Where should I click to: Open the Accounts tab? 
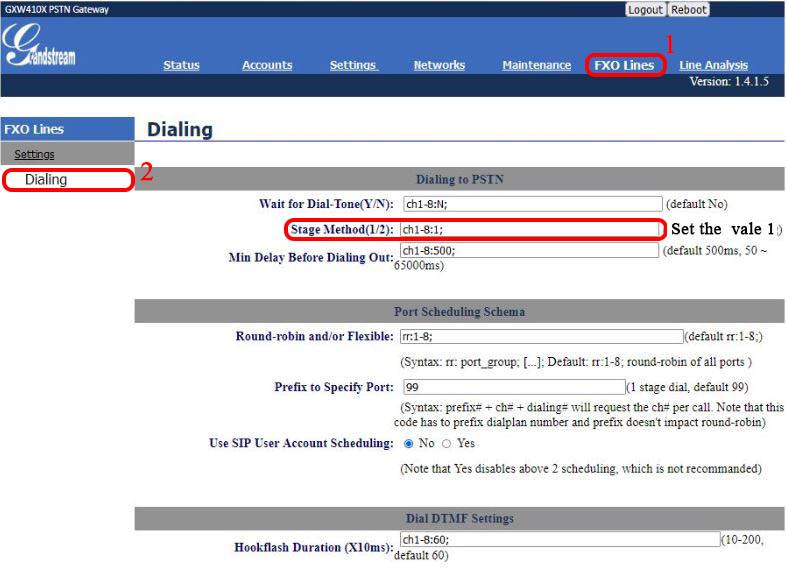267,66
